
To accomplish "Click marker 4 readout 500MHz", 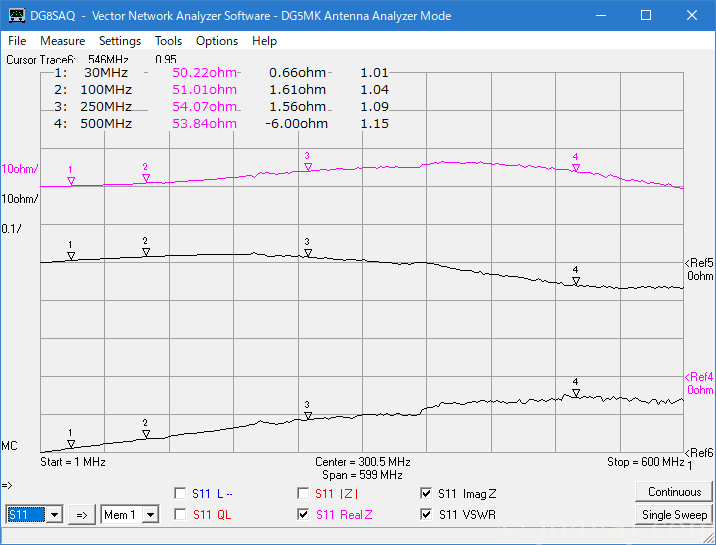I will 106,123.
